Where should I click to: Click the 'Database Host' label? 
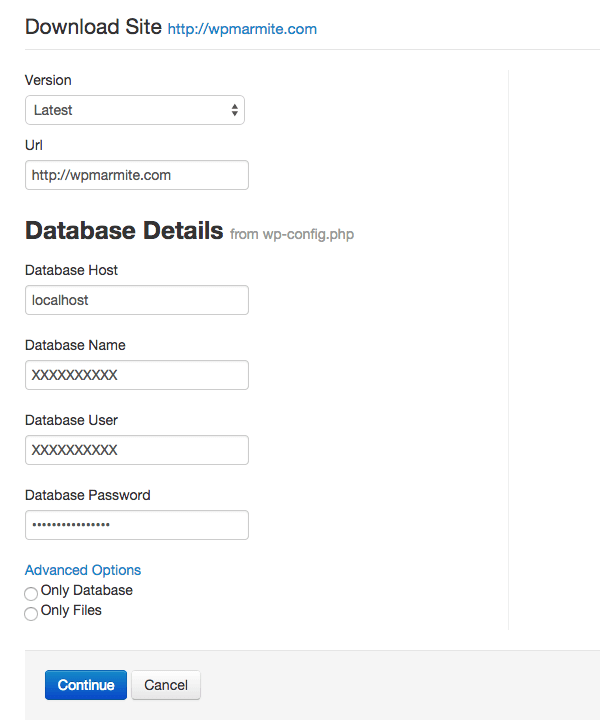point(71,270)
